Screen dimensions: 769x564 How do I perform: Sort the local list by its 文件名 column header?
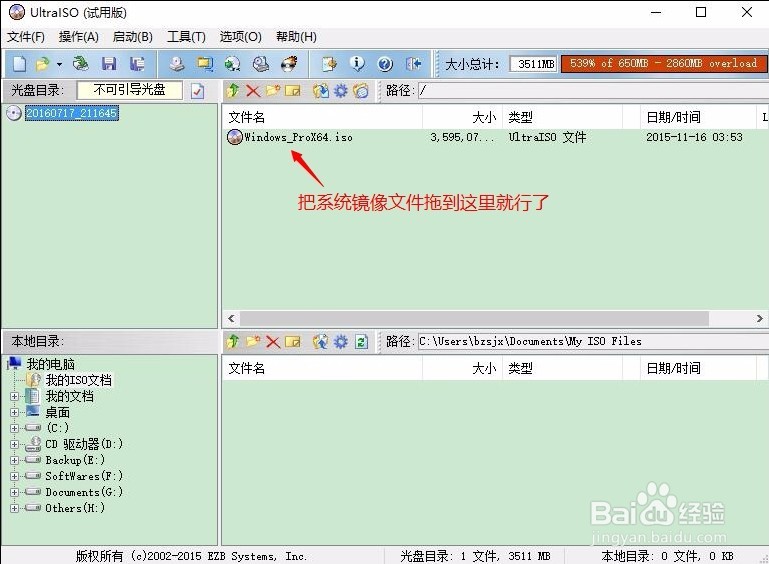322,368
